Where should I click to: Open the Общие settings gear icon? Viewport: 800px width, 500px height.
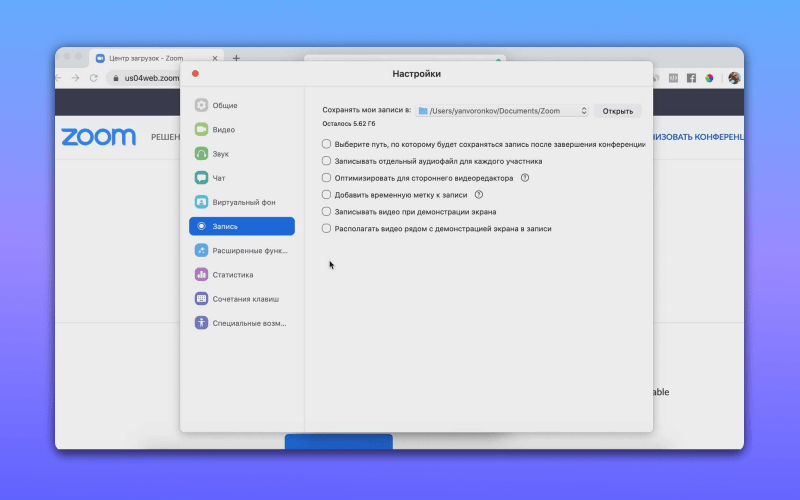tap(201, 105)
